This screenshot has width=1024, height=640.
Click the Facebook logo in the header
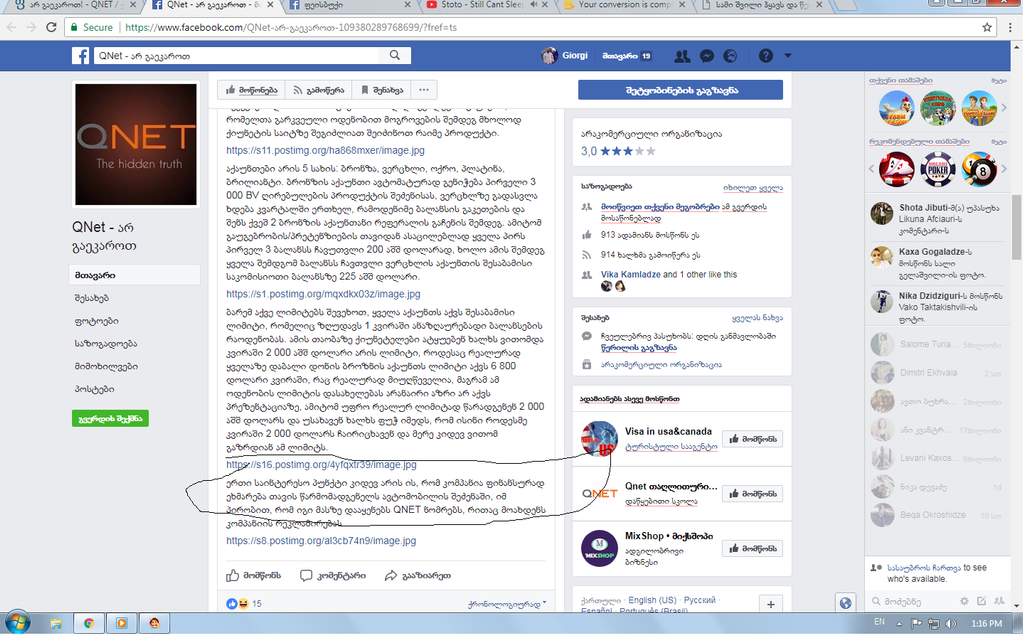click(80, 56)
